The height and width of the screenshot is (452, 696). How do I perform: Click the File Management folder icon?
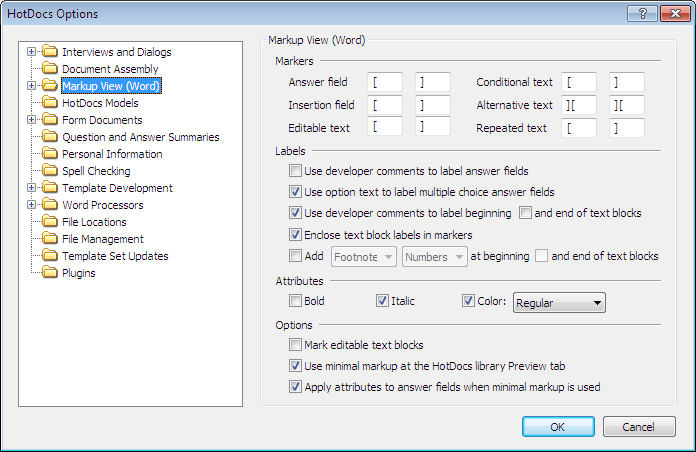tap(50, 238)
